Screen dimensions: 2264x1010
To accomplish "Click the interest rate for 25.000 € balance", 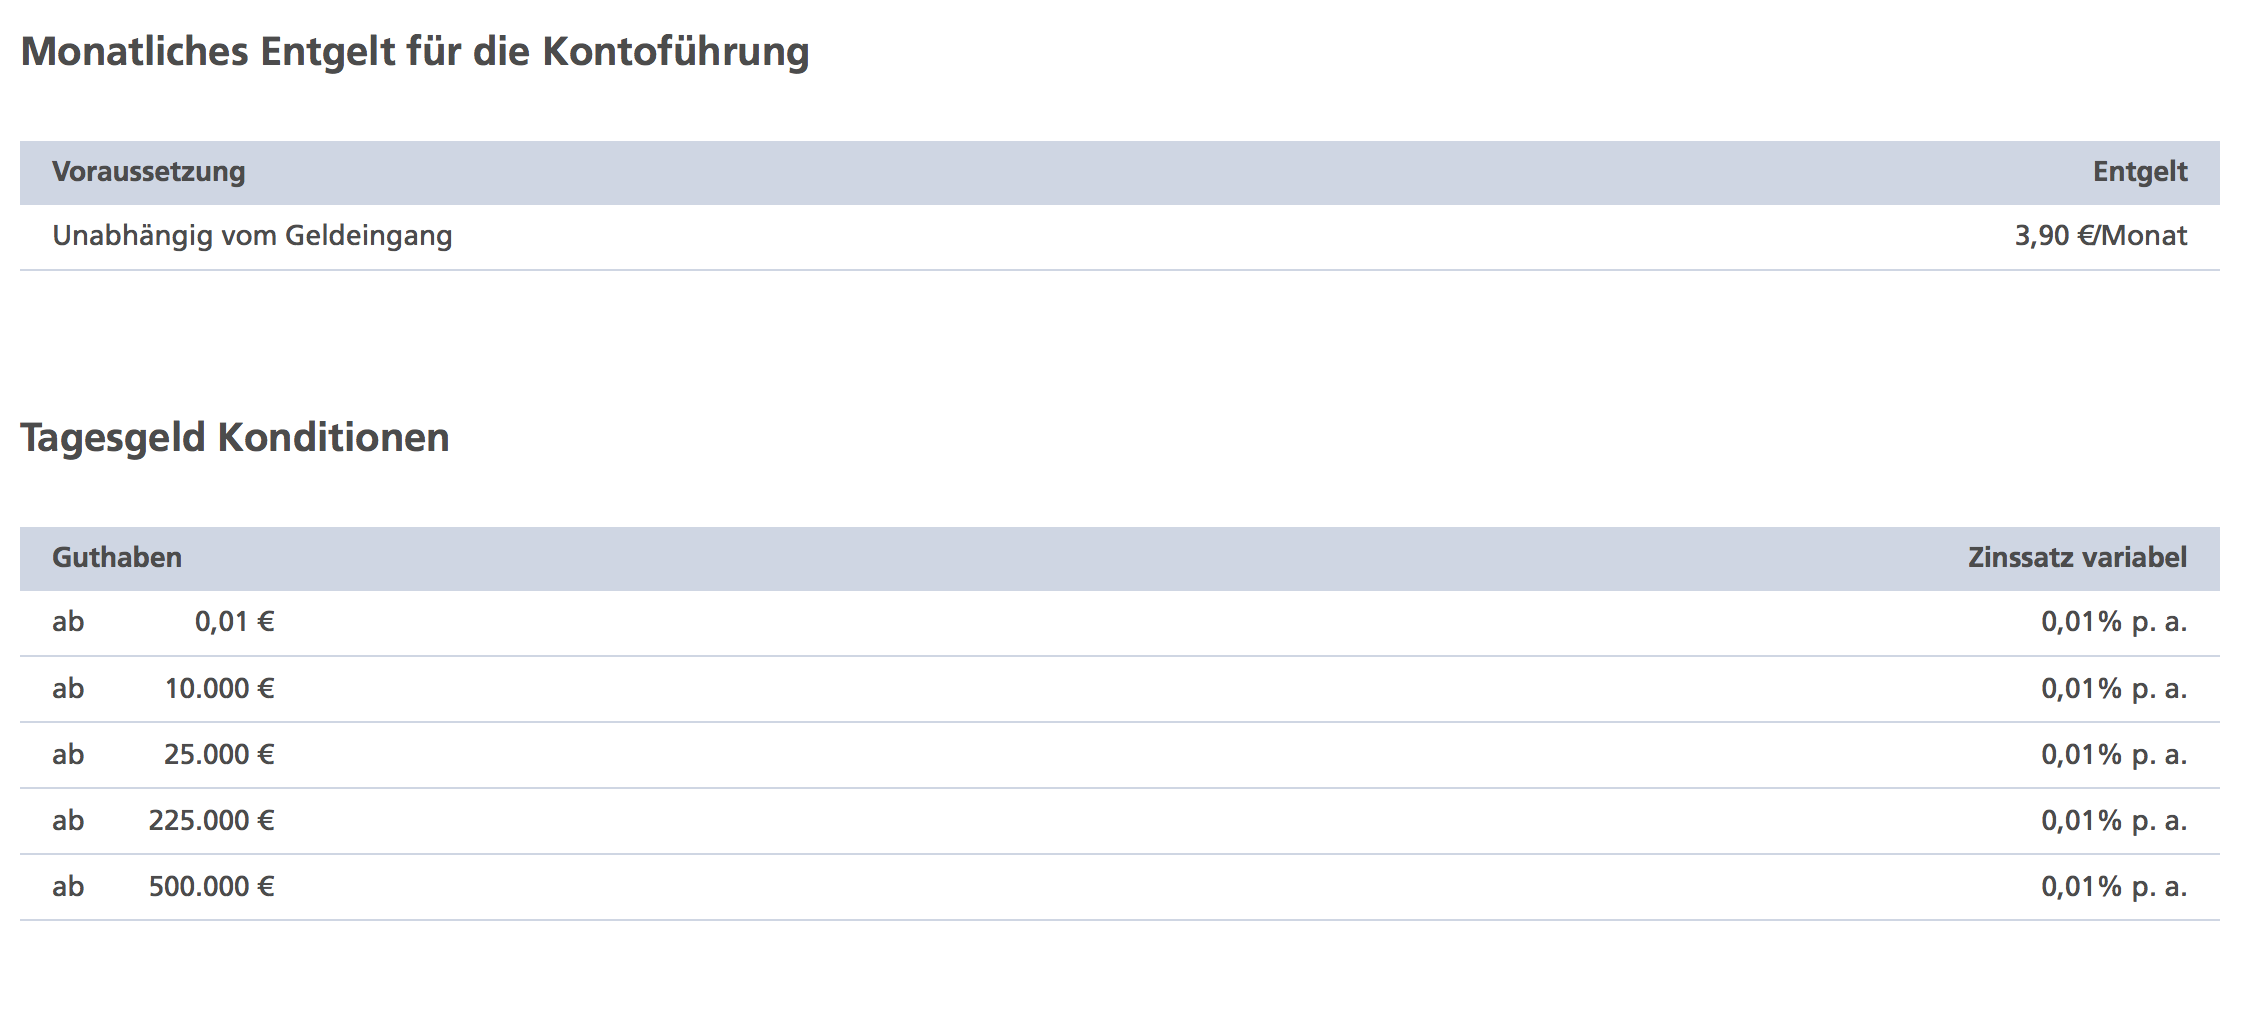I will click(x=2114, y=754).
